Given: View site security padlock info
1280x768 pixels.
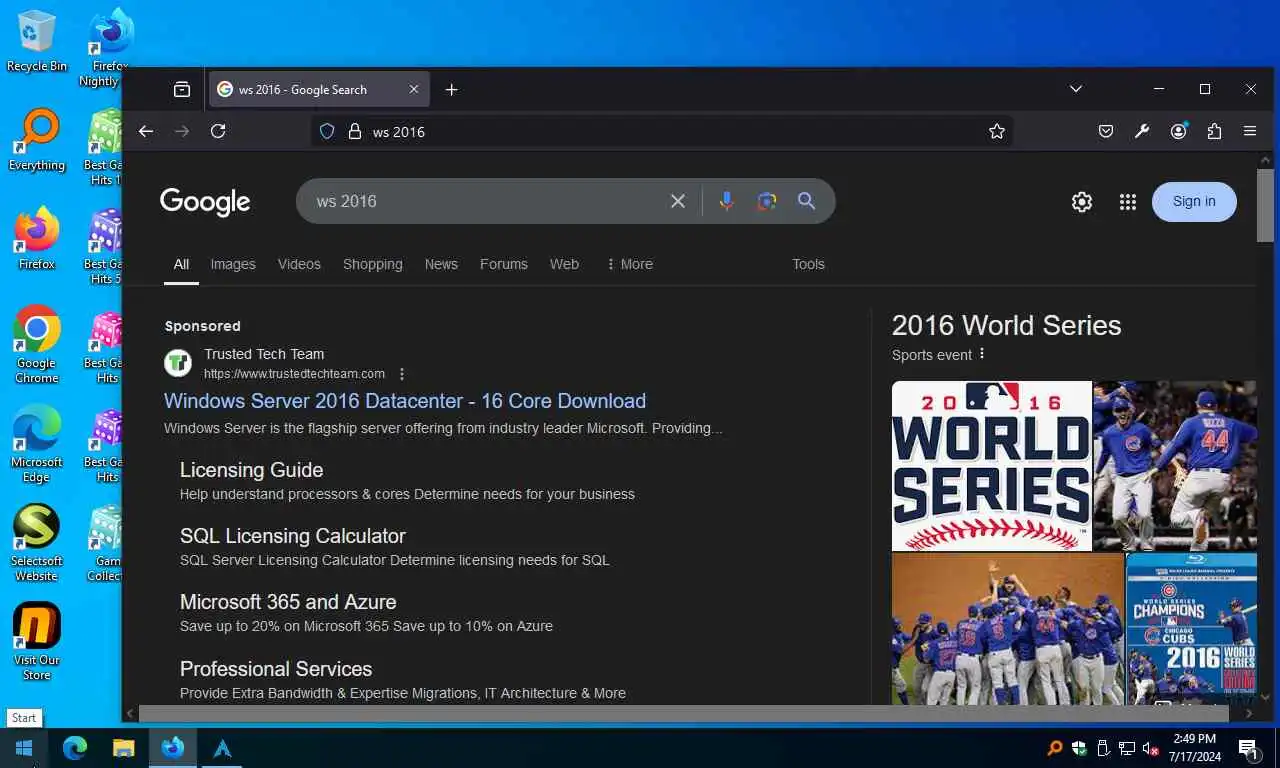Looking at the screenshot, I should click(353, 131).
